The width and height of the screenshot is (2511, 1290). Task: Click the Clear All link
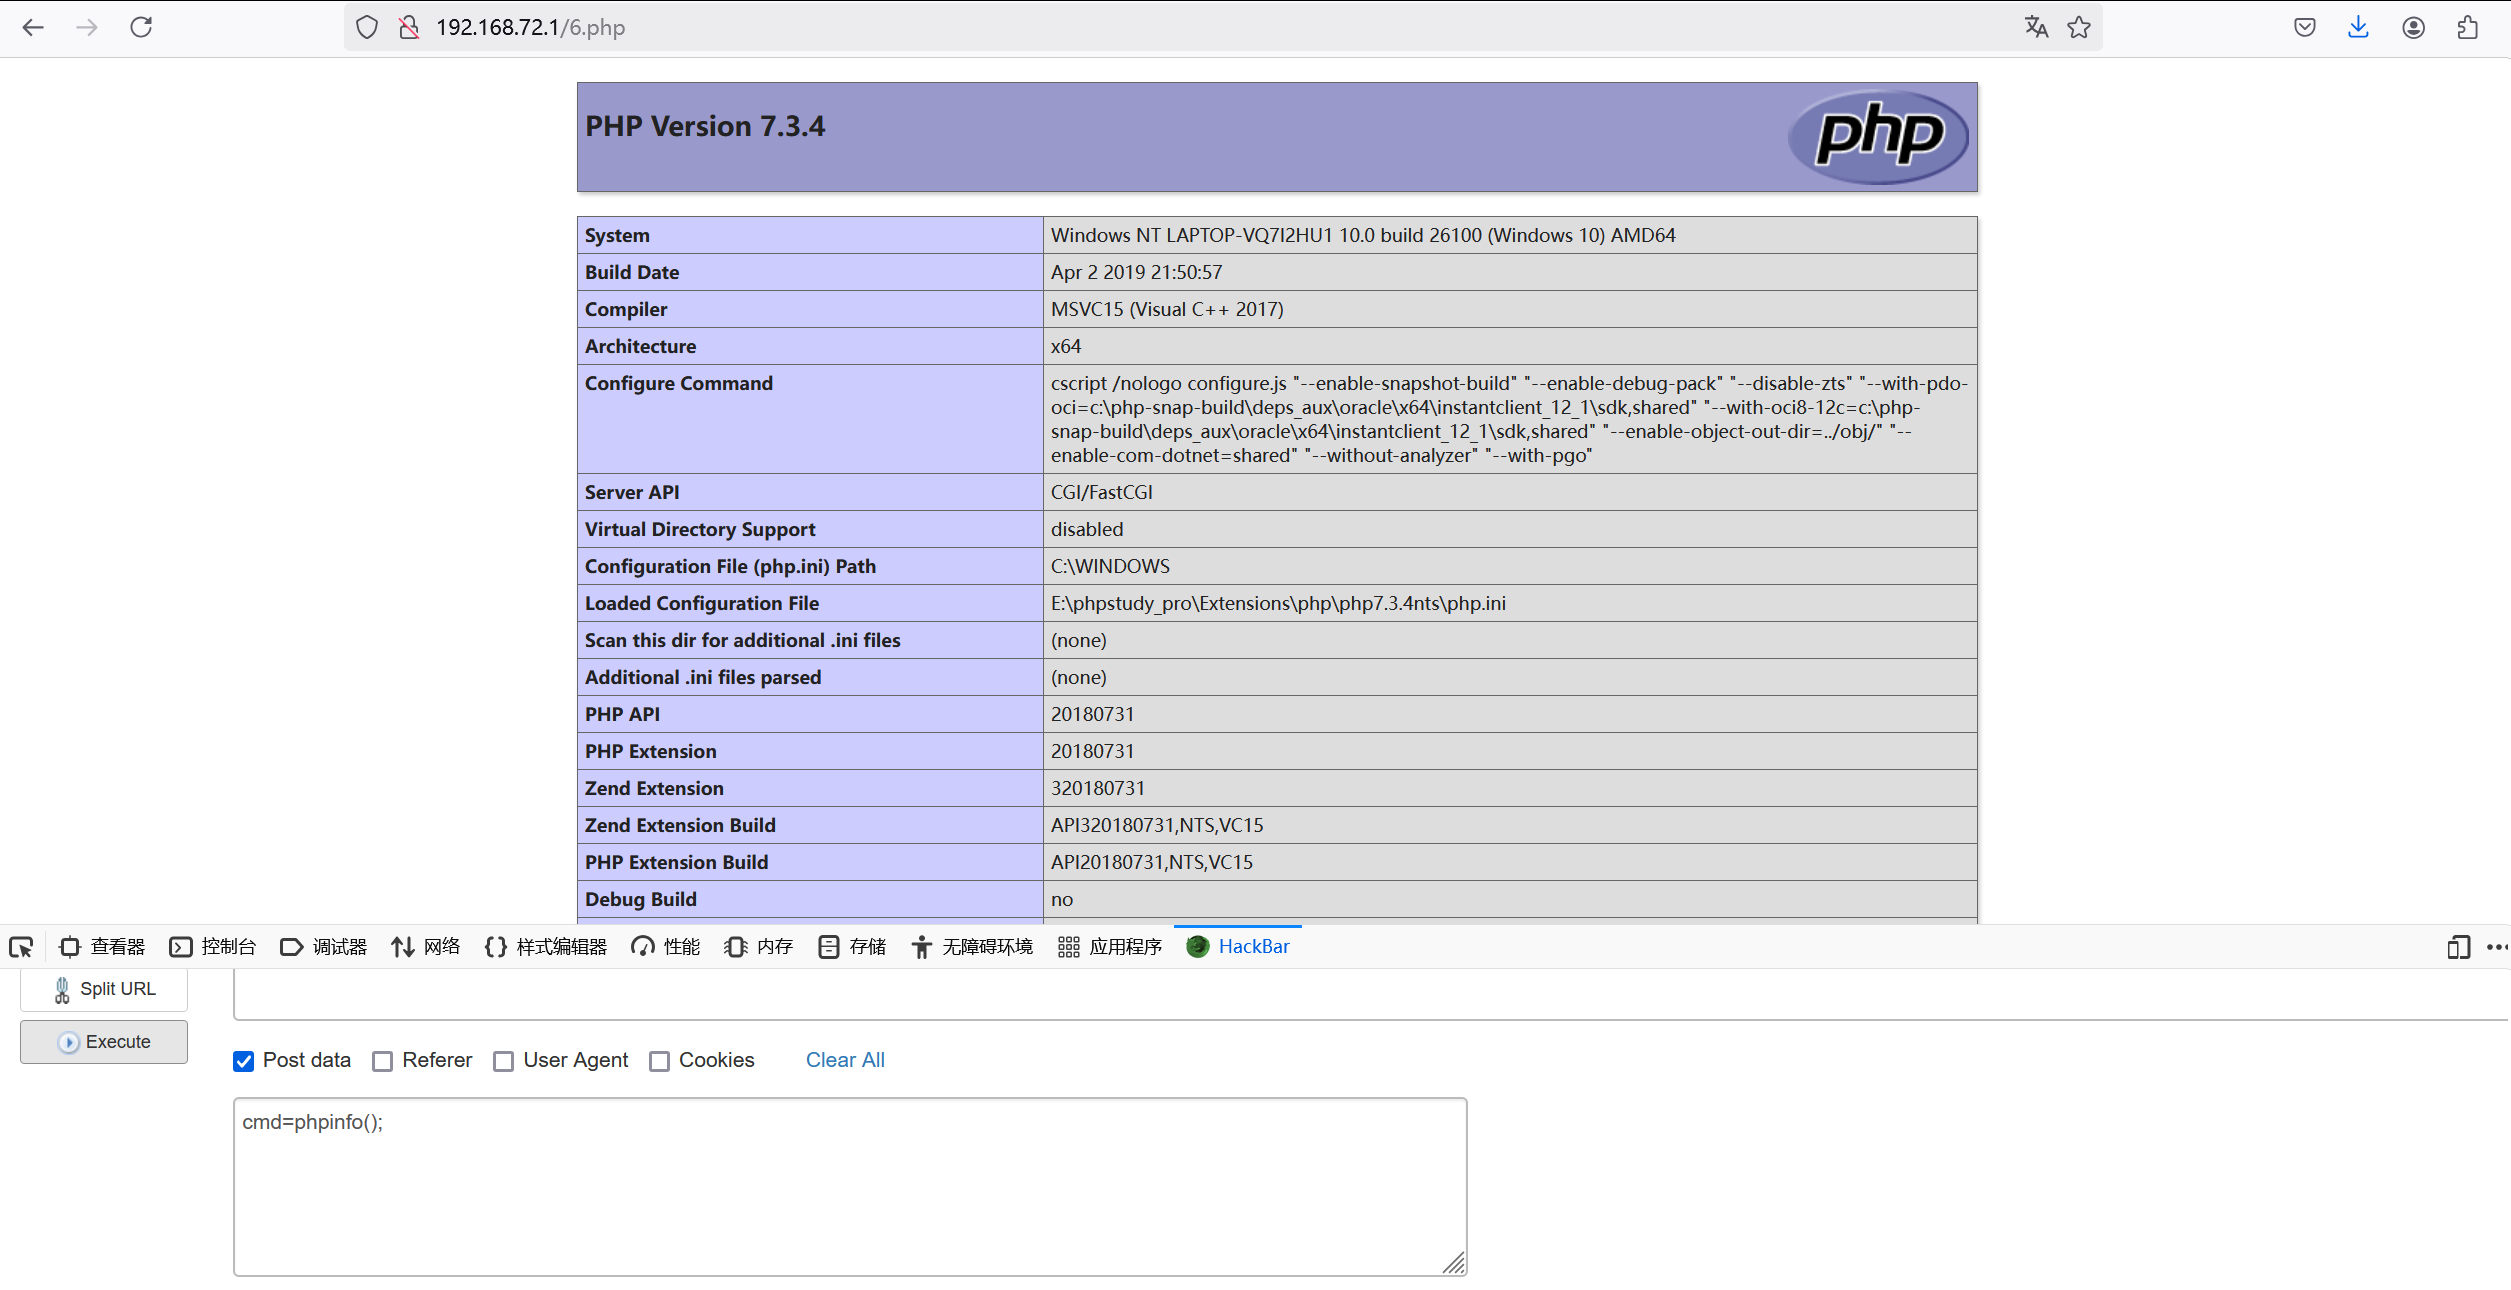pyautogui.click(x=845, y=1060)
